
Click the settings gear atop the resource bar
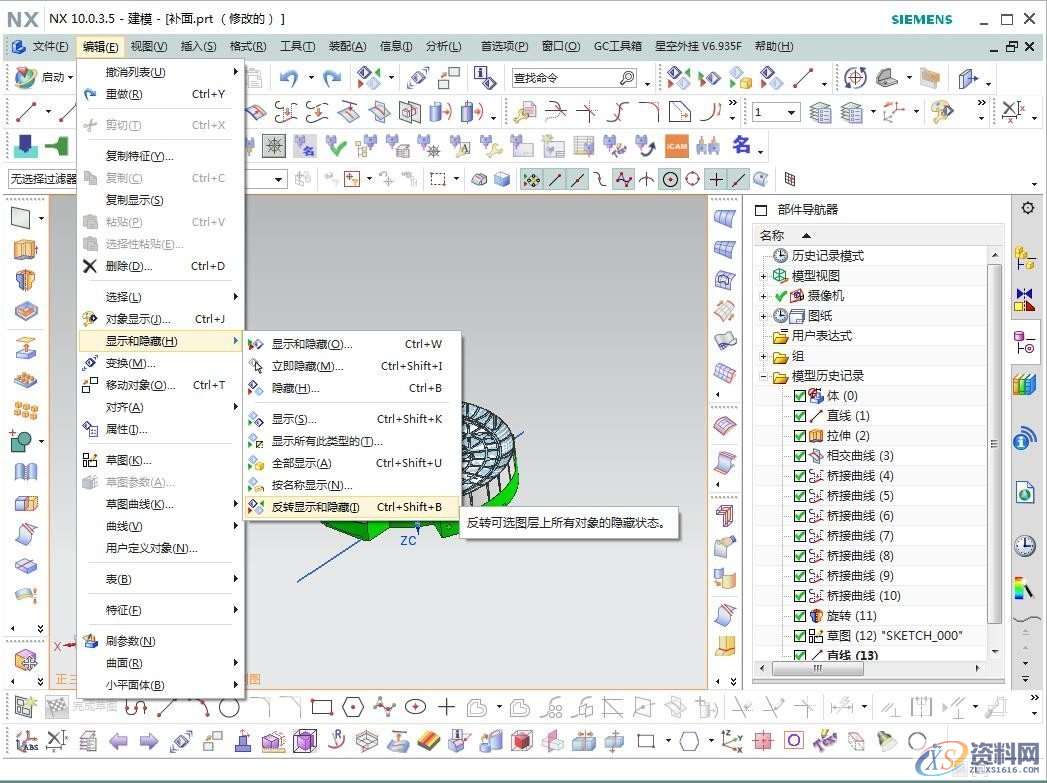(x=1027, y=209)
